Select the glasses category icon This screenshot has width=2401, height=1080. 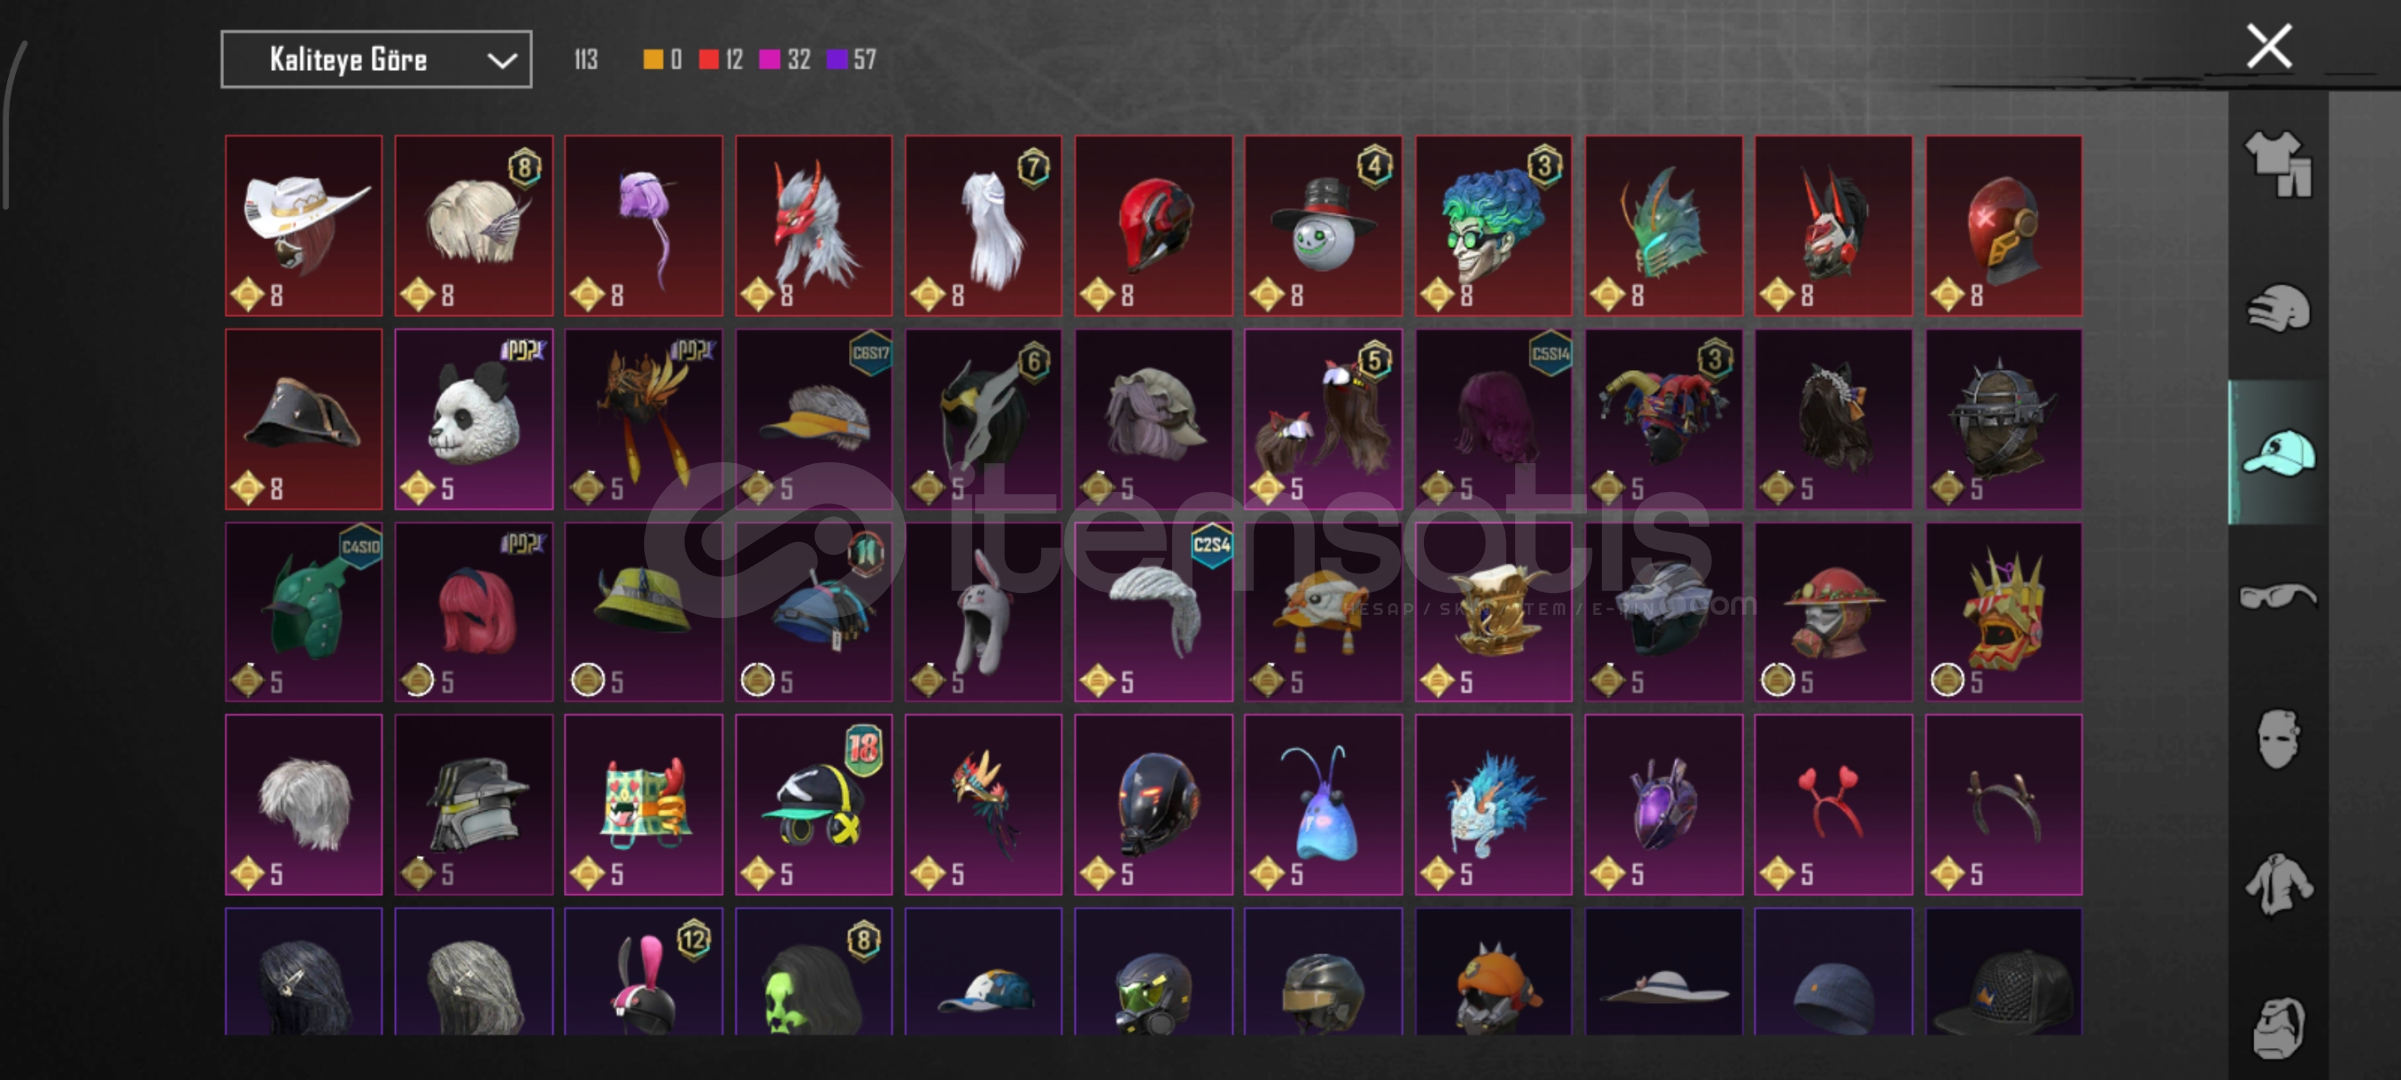[x=2279, y=597]
